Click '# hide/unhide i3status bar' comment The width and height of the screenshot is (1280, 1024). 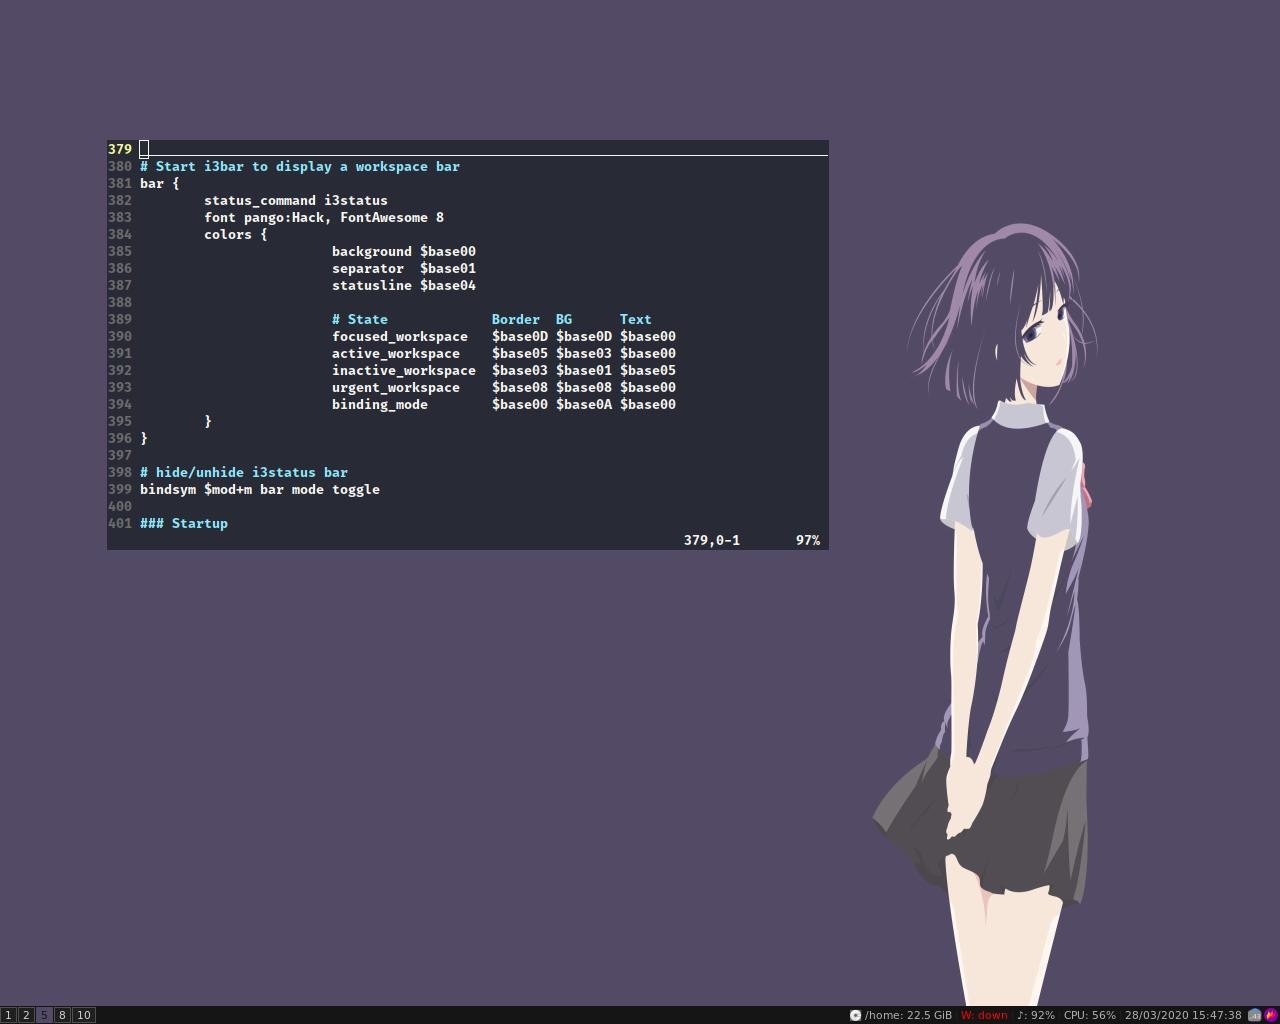[x=244, y=472]
